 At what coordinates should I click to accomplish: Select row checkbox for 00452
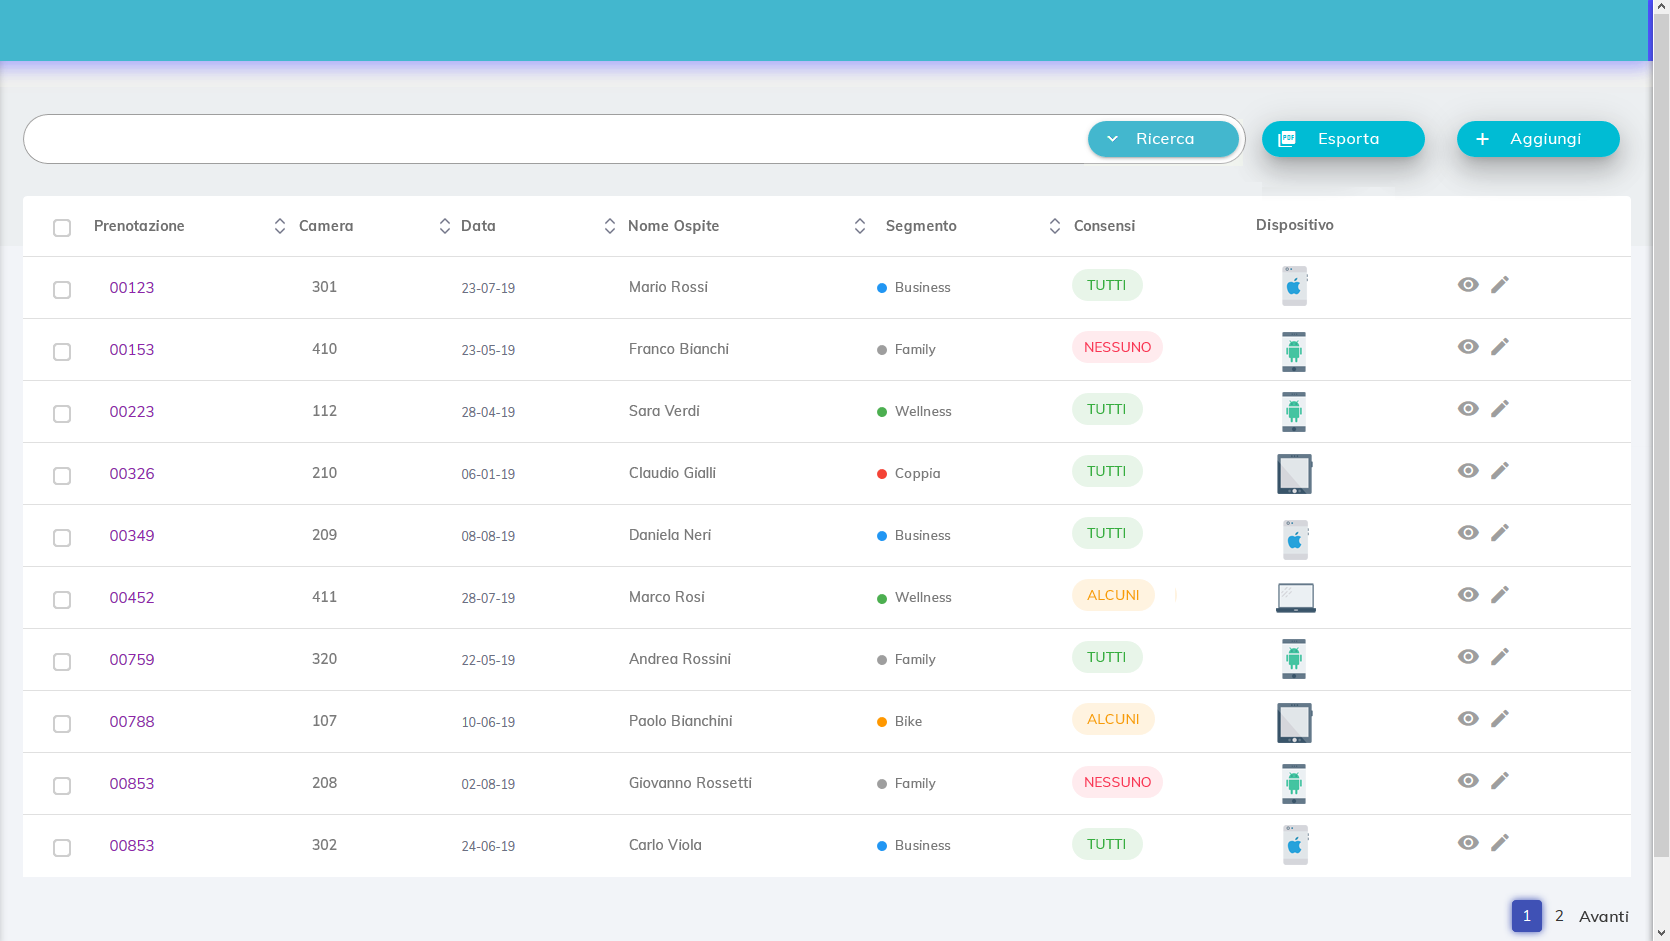coord(62,600)
